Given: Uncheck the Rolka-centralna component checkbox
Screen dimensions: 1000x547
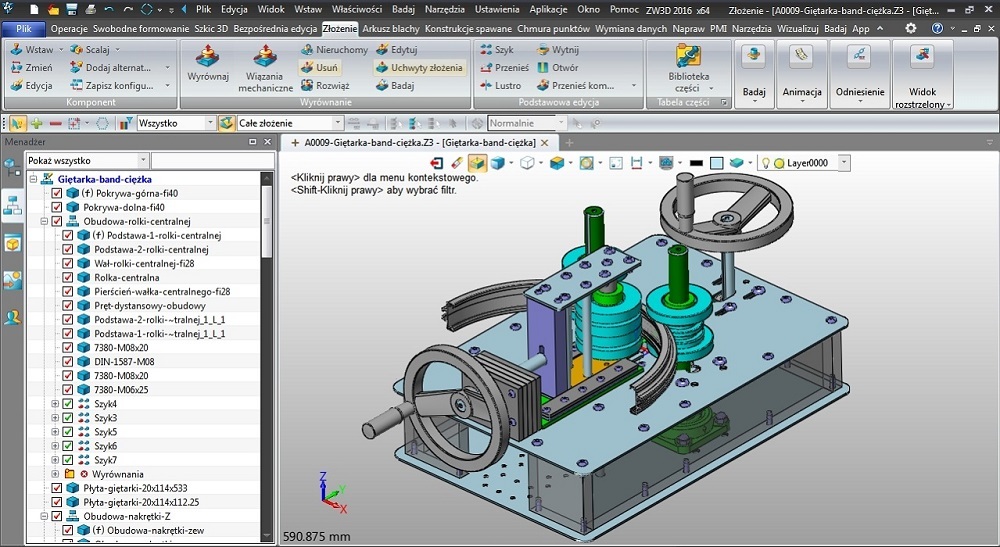Looking at the screenshot, I should pos(68,278).
